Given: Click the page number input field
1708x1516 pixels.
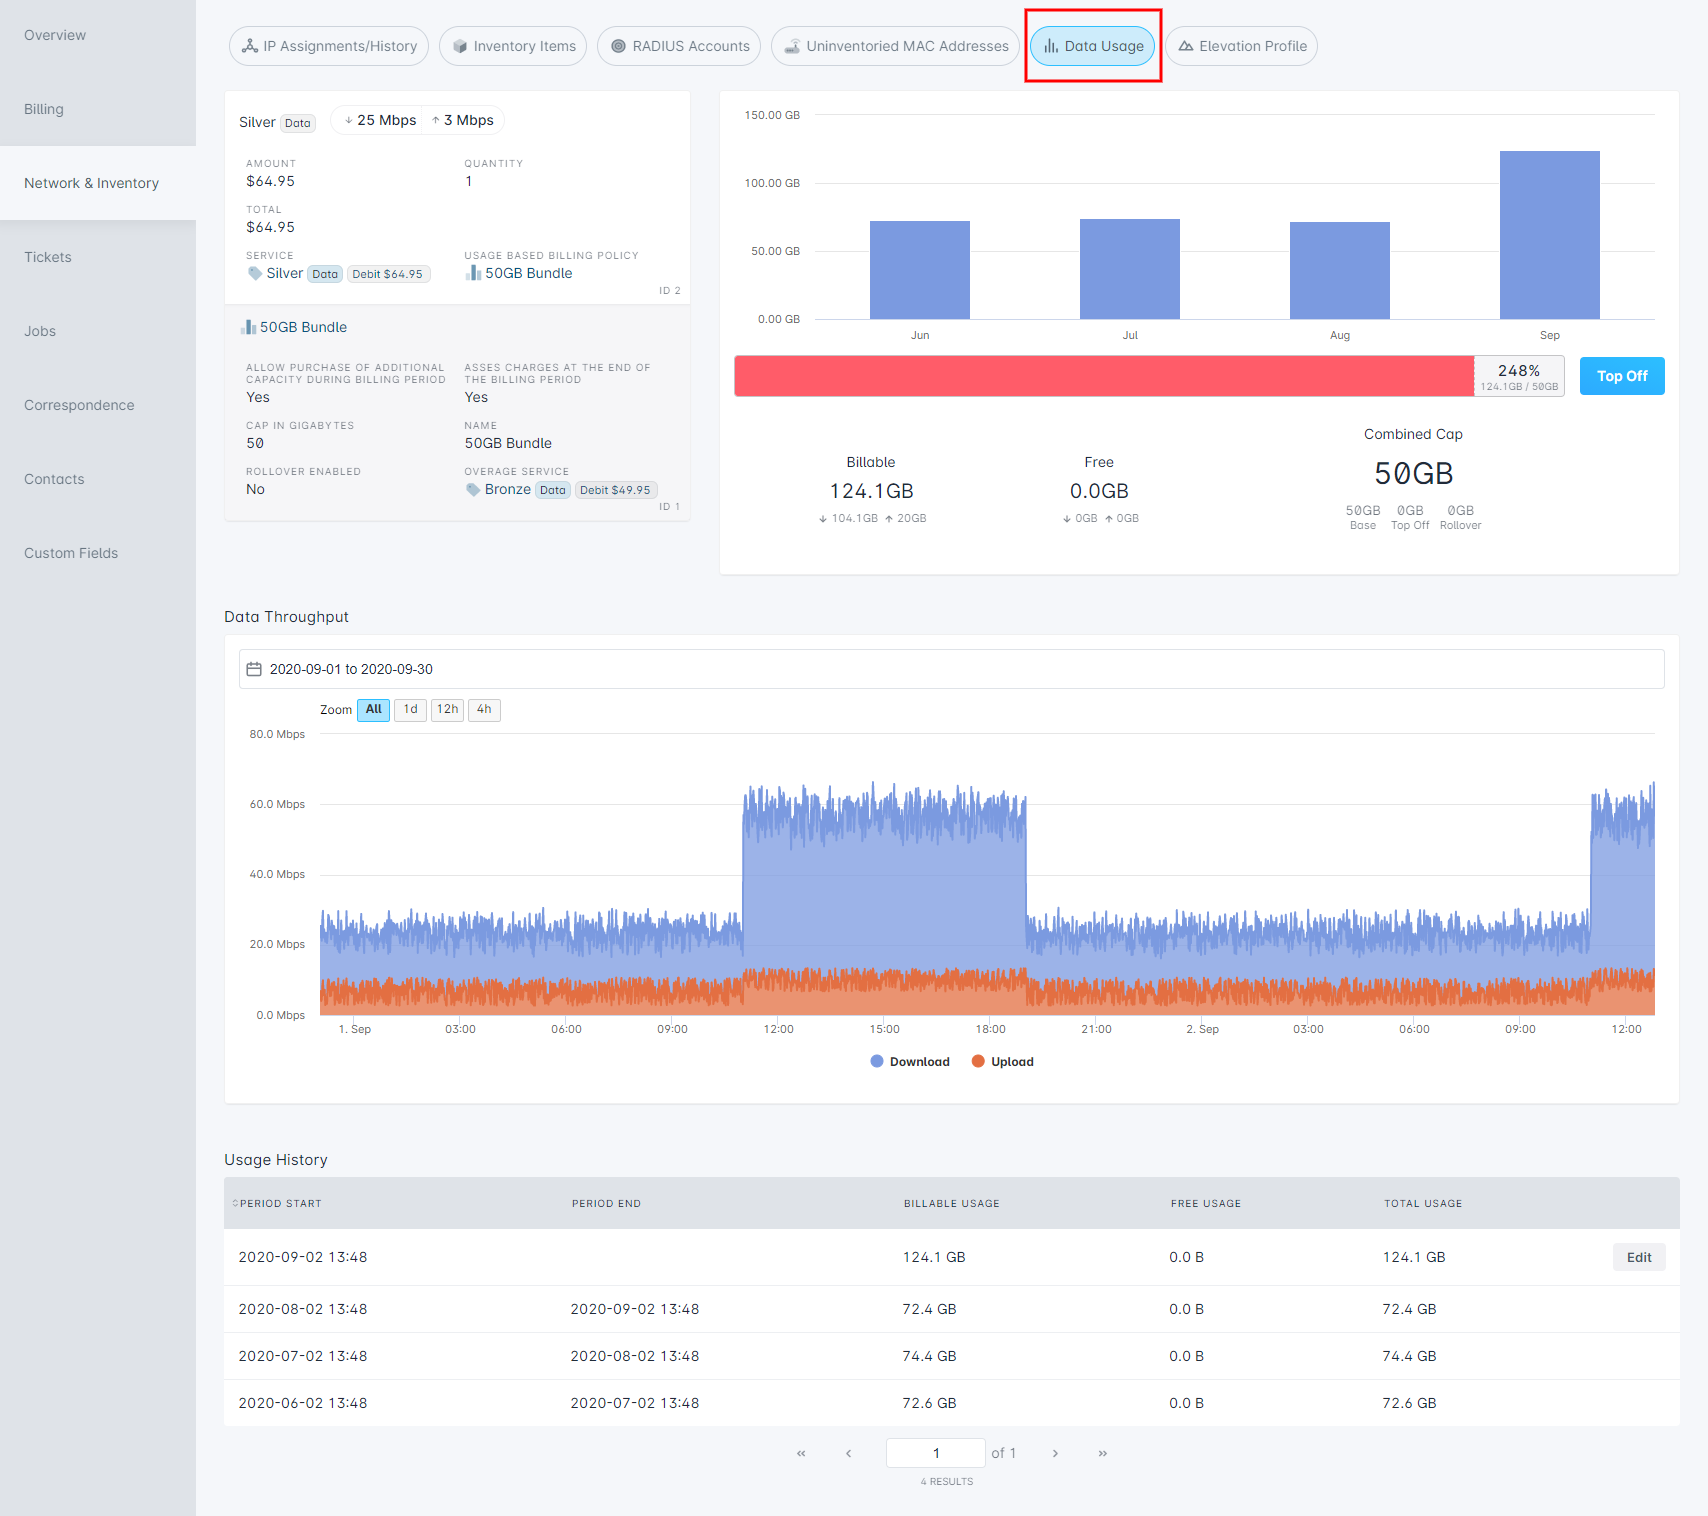Looking at the screenshot, I should [x=935, y=1453].
